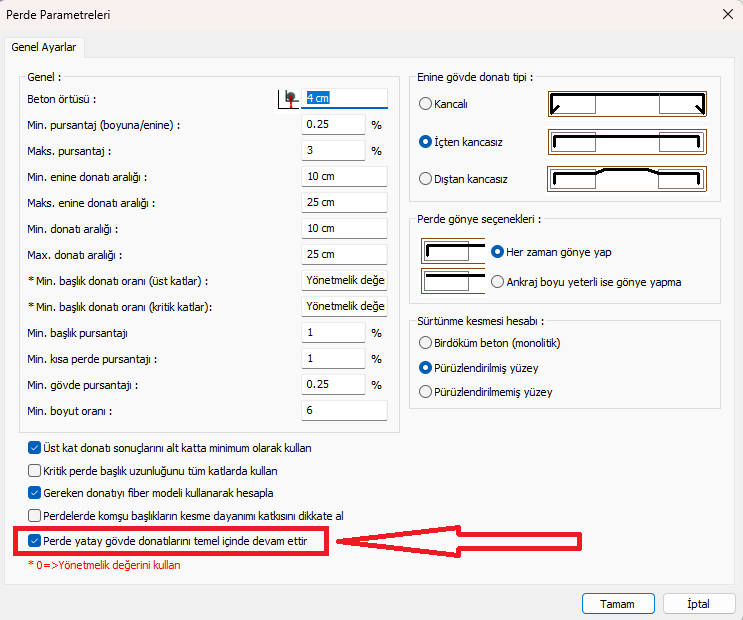Toggle Gereken donatıyı fiber modeli checkbox

pyautogui.click(x=35, y=493)
